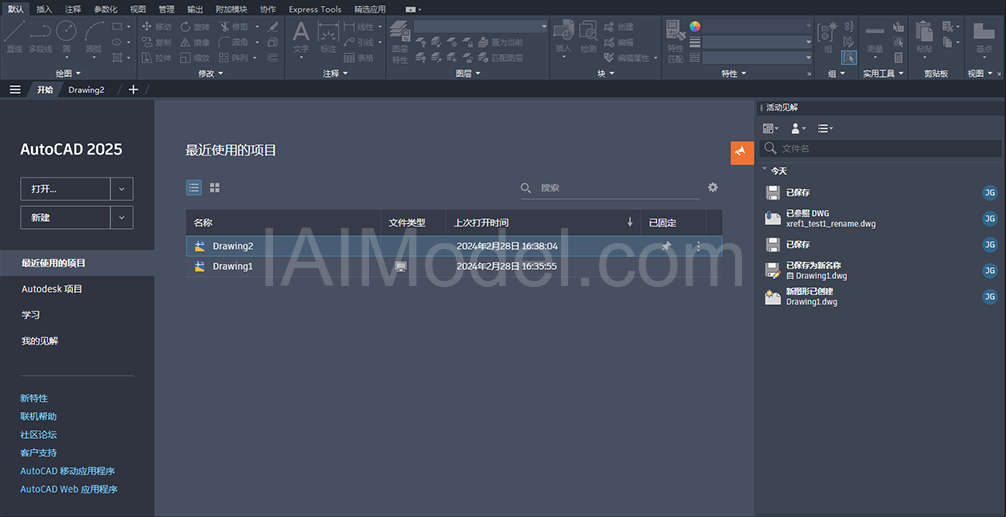Open the 社区论坛 link
This screenshot has width=1006, height=517.
point(38,434)
